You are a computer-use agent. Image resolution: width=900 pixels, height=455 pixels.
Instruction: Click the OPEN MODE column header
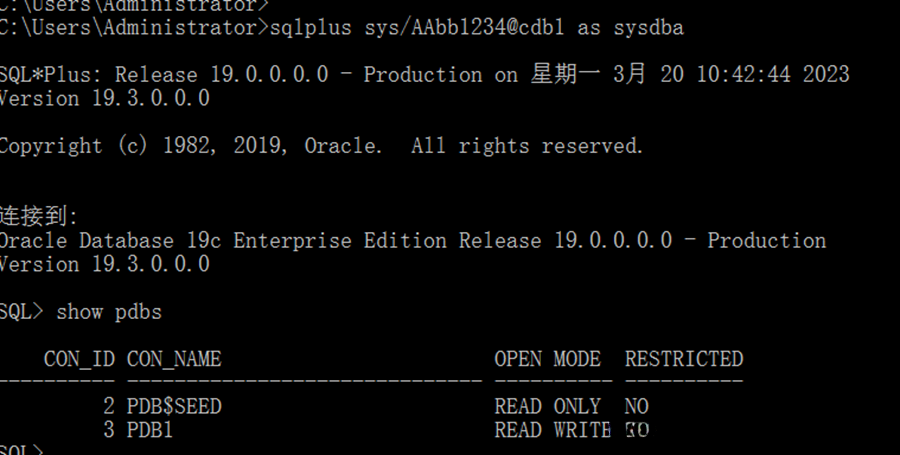tap(547, 359)
